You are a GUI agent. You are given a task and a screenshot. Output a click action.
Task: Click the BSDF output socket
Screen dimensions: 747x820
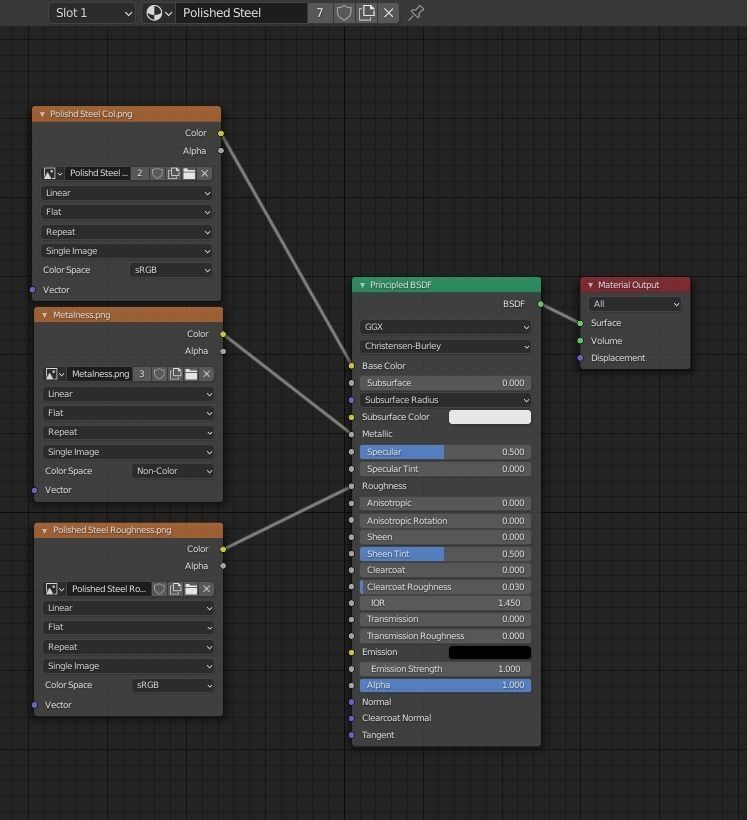(540, 304)
